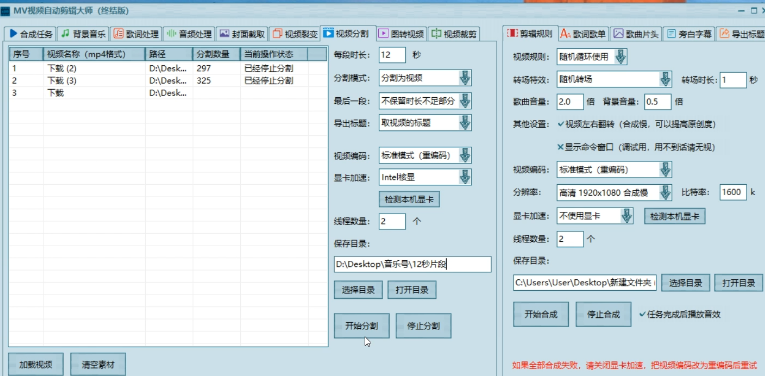The image size is (765, 376).
Task: Open the 歌词歌单 tab with text icon
Action: point(583,34)
